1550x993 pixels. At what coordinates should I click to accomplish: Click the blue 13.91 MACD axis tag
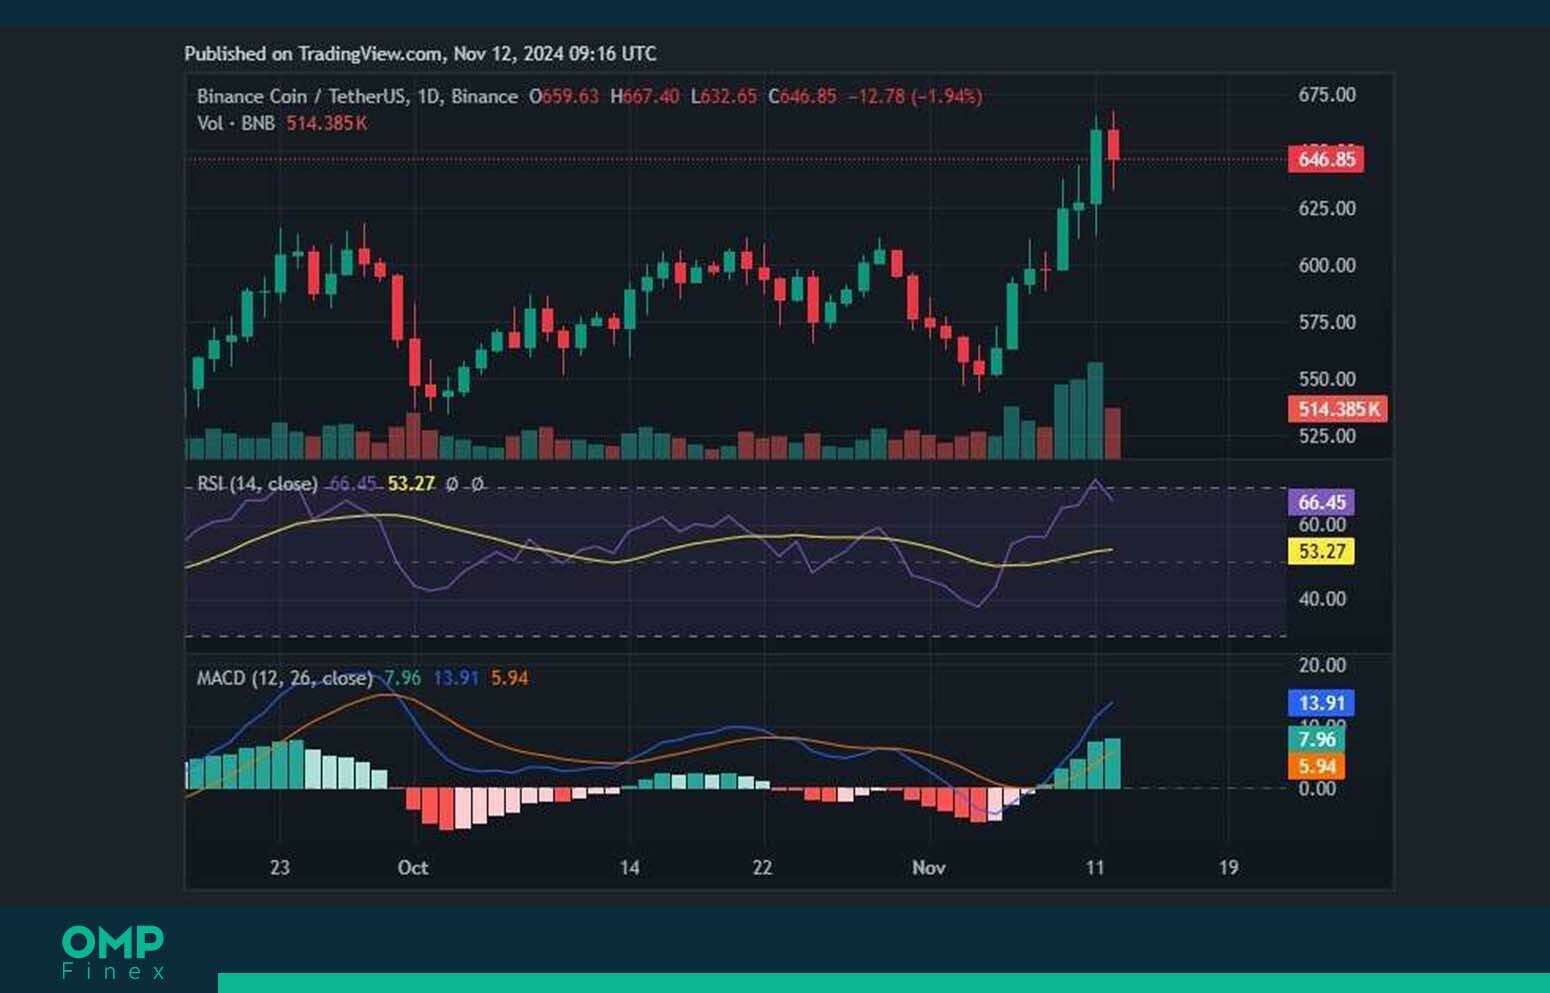coord(1321,703)
